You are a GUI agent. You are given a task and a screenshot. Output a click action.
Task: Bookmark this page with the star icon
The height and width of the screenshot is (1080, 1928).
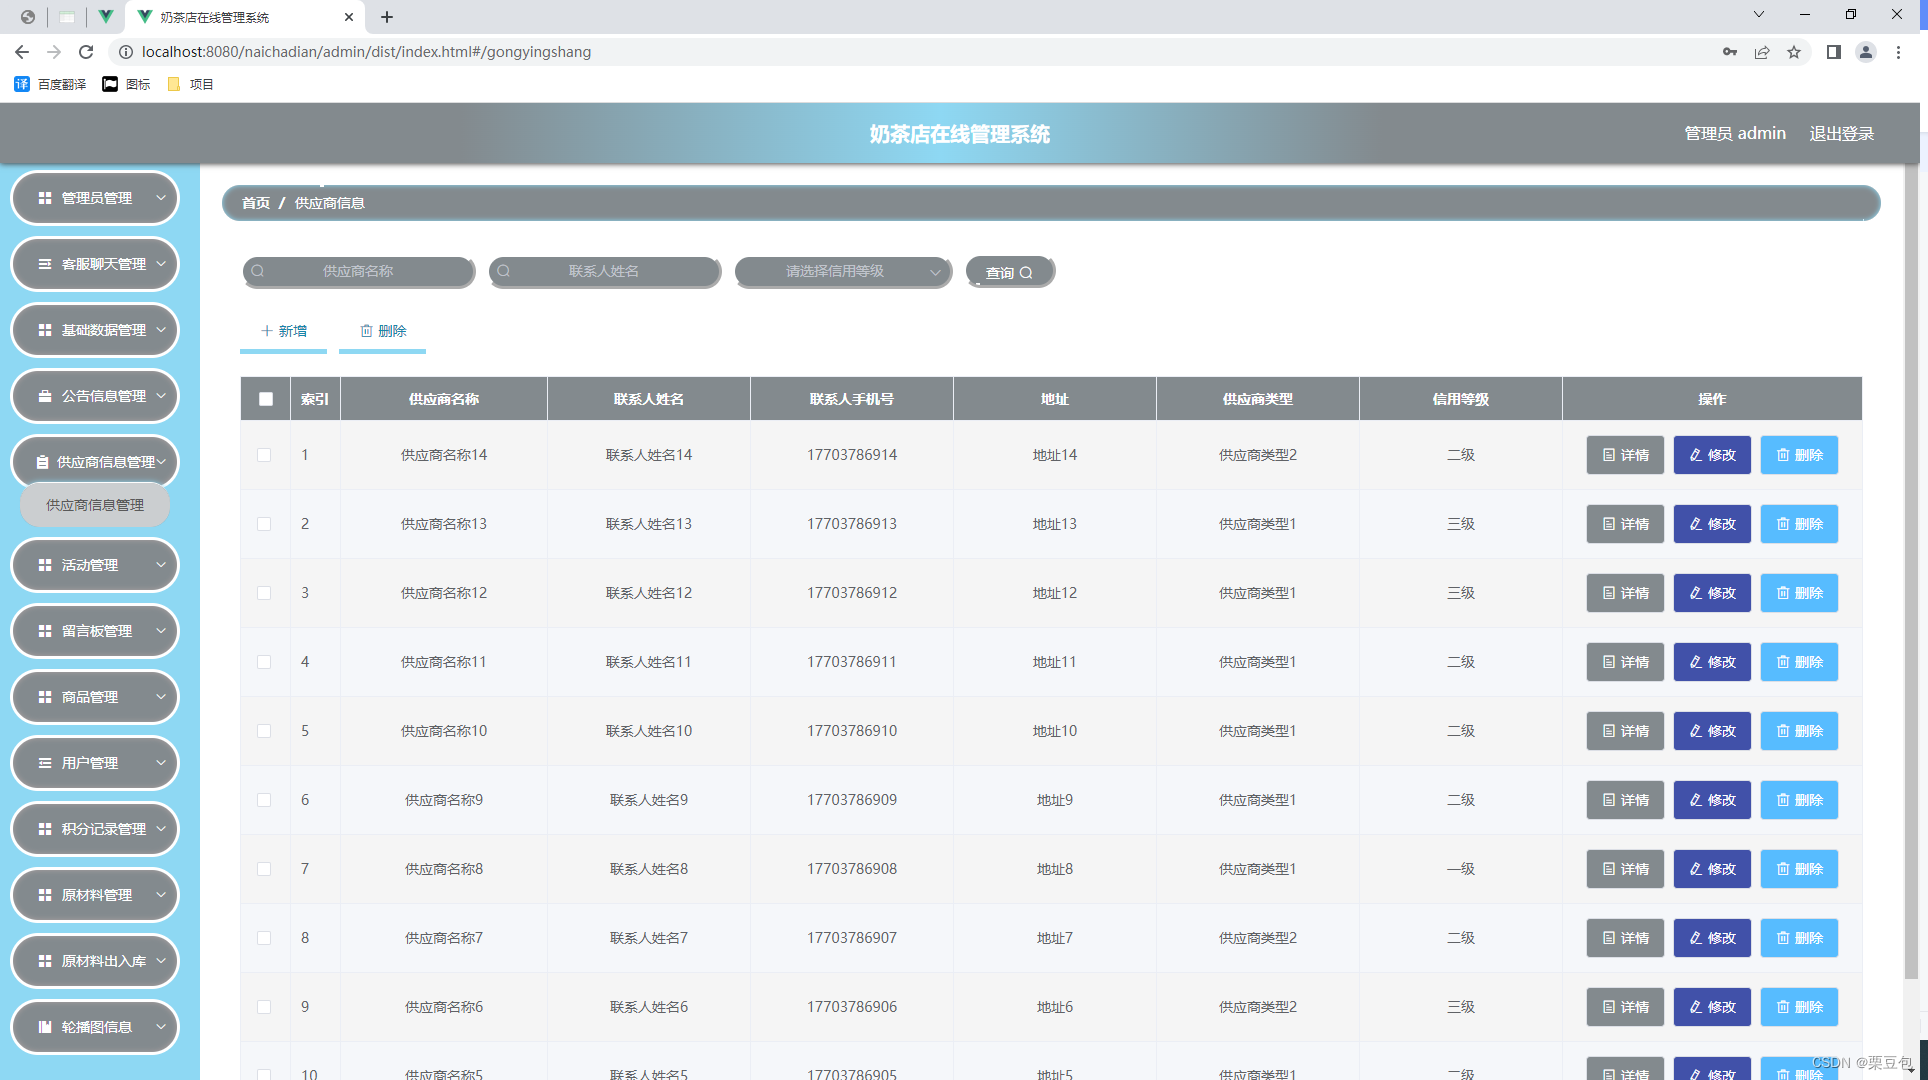coord(1794,52)
